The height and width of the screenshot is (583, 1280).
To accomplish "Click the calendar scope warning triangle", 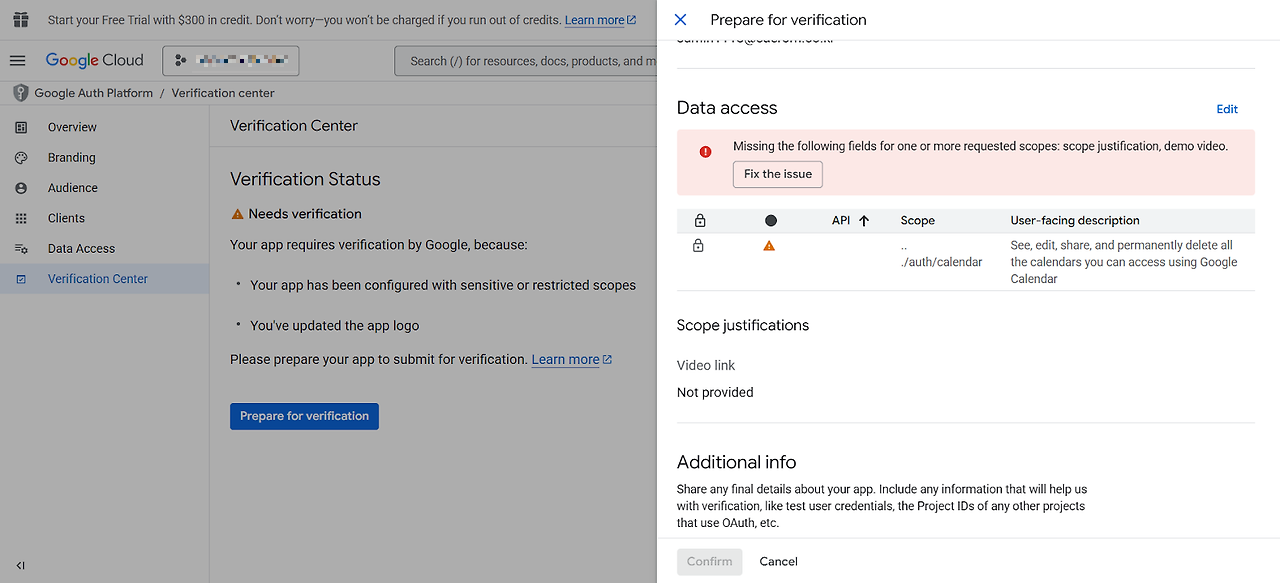I will (x=769, y=246).
